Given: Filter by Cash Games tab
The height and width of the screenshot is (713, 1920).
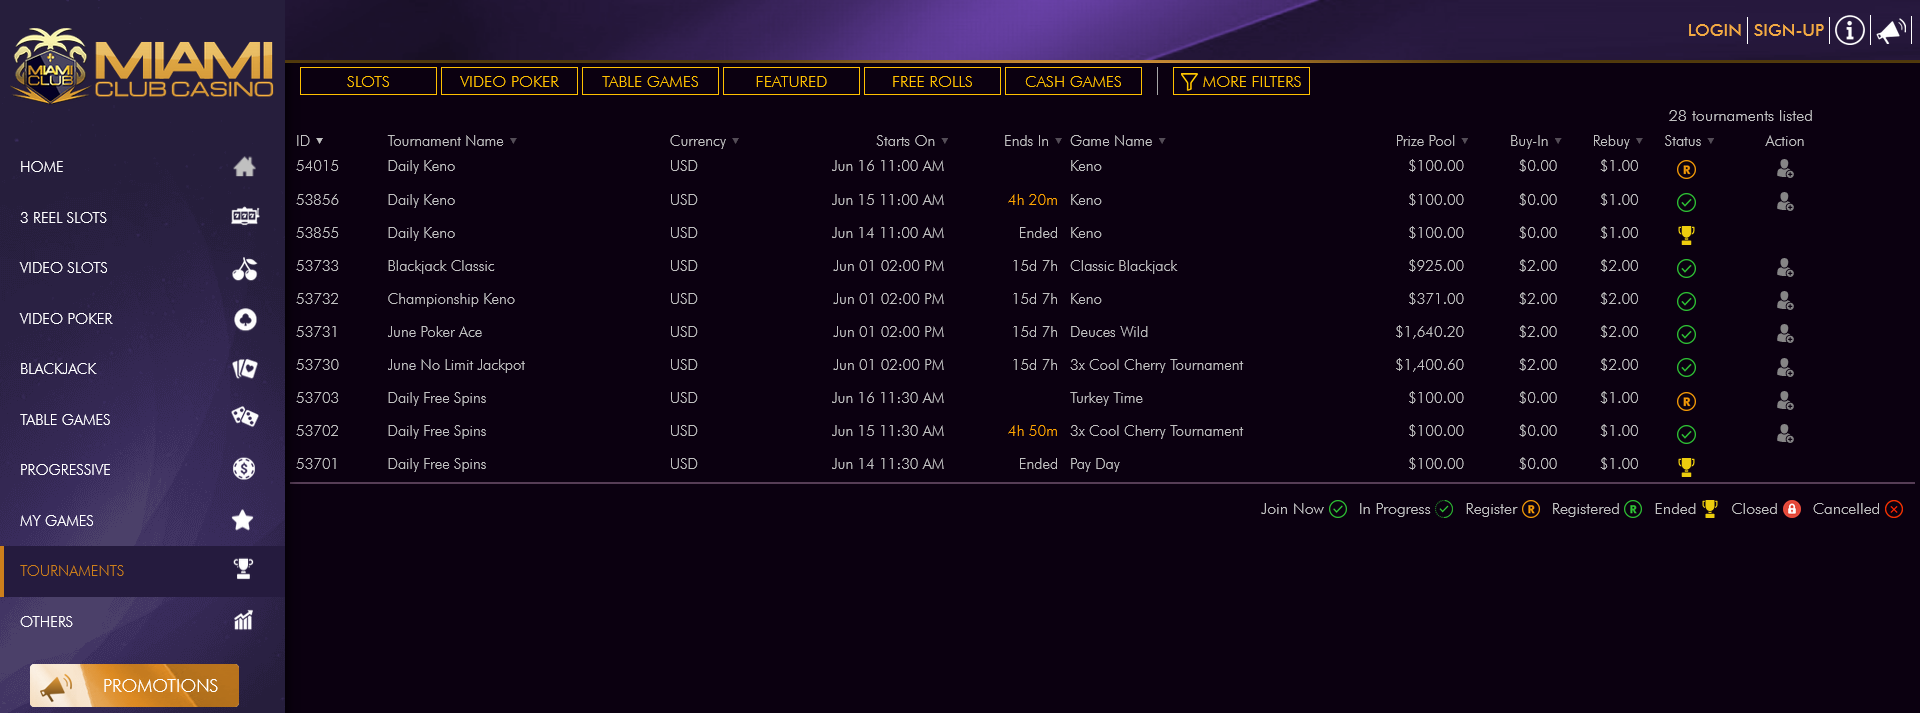Looking at the screenshot, I should [1073, 81].
